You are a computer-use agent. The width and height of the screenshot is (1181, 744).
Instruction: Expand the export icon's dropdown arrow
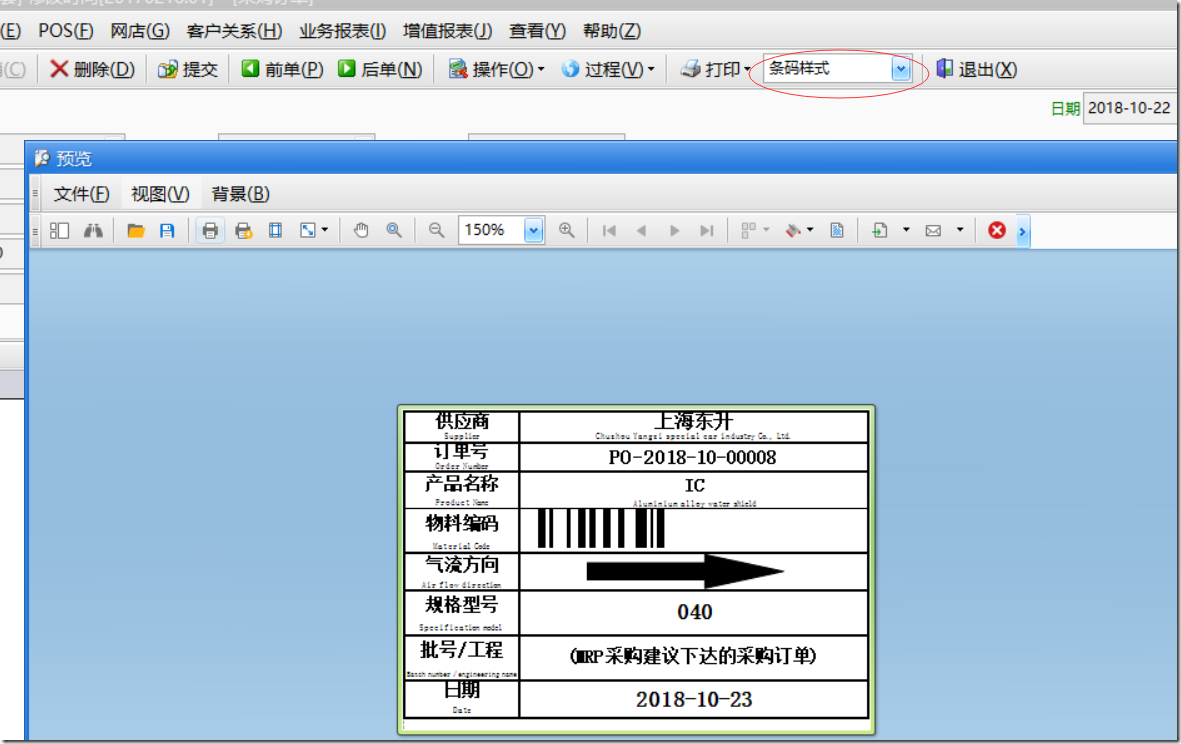(906, 230)
